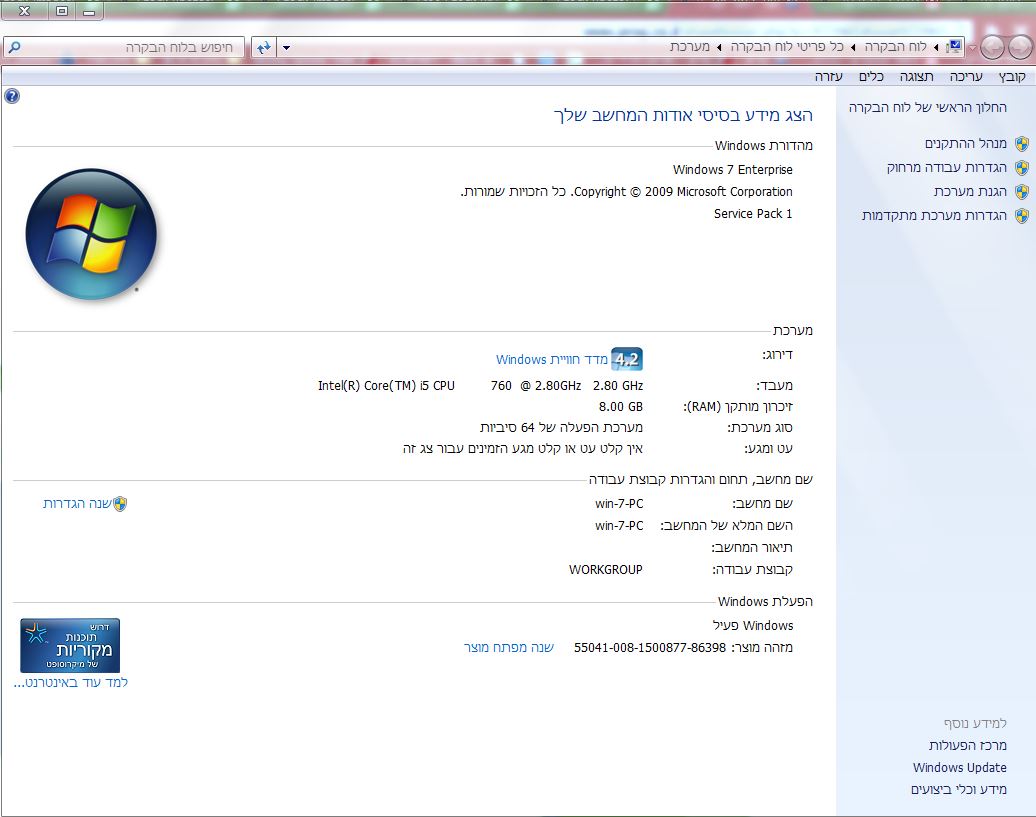Open help via blue question mark icon
Viewport: 1036px width, 817px height.
[x=12, y=96]
